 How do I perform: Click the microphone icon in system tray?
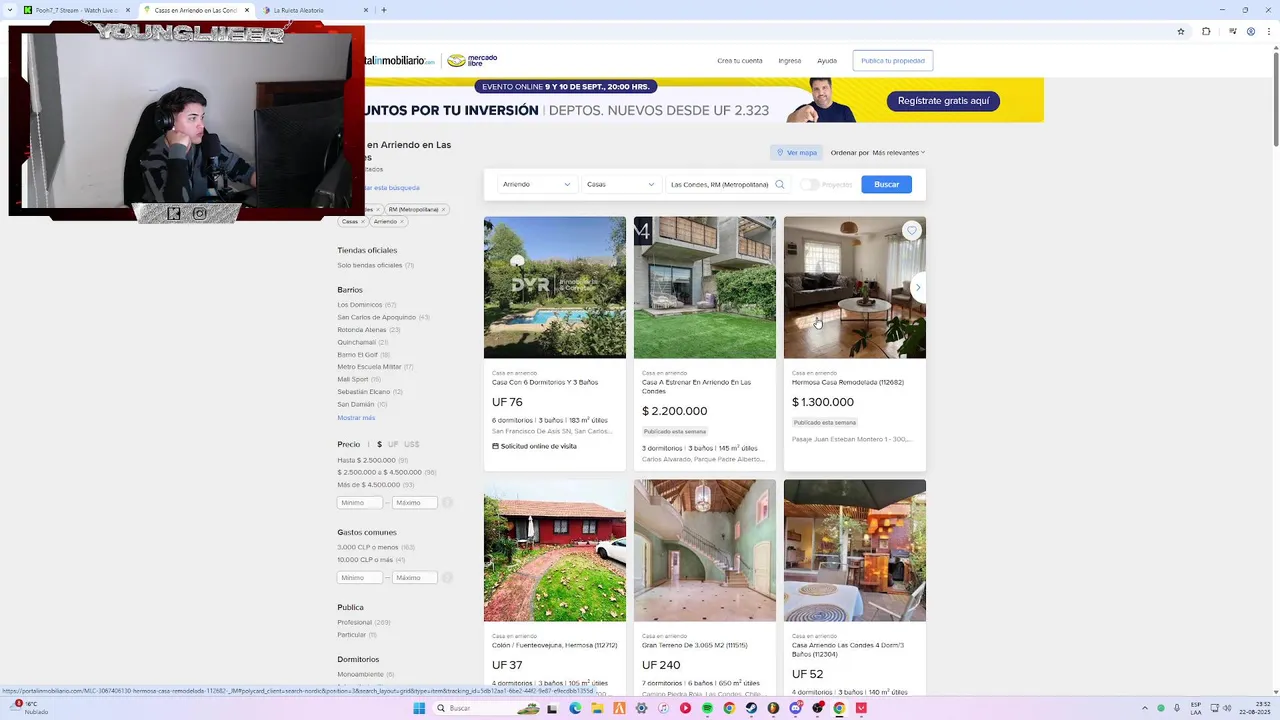(x=1176, y=708)
